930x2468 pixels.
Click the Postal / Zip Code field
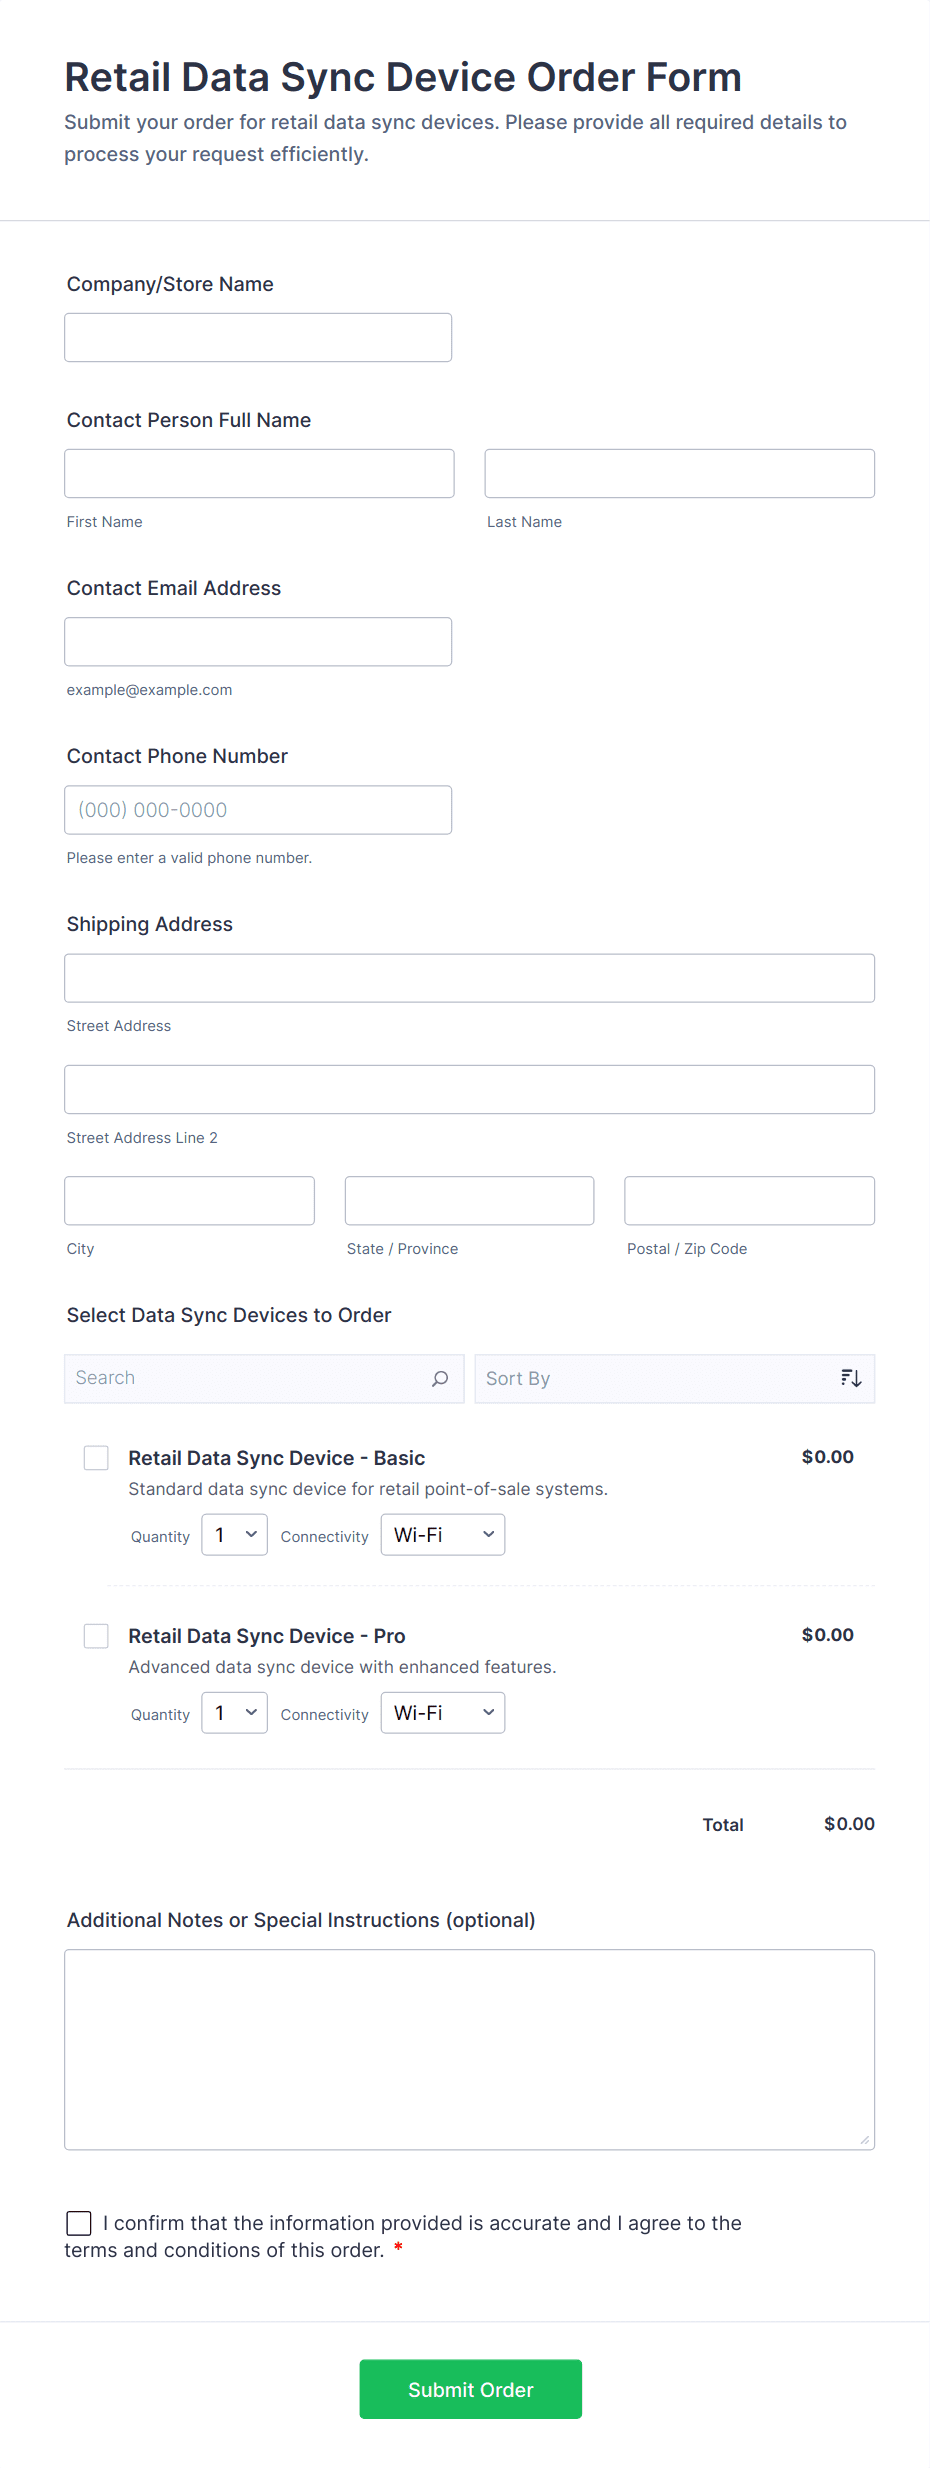(x=749, y=1201)
